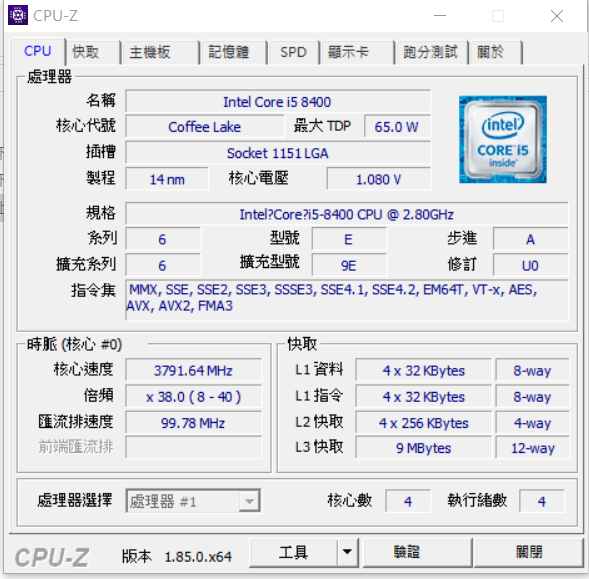Click the 工具 button
This screenshot has width=589, height=579.
coord(293,552)
